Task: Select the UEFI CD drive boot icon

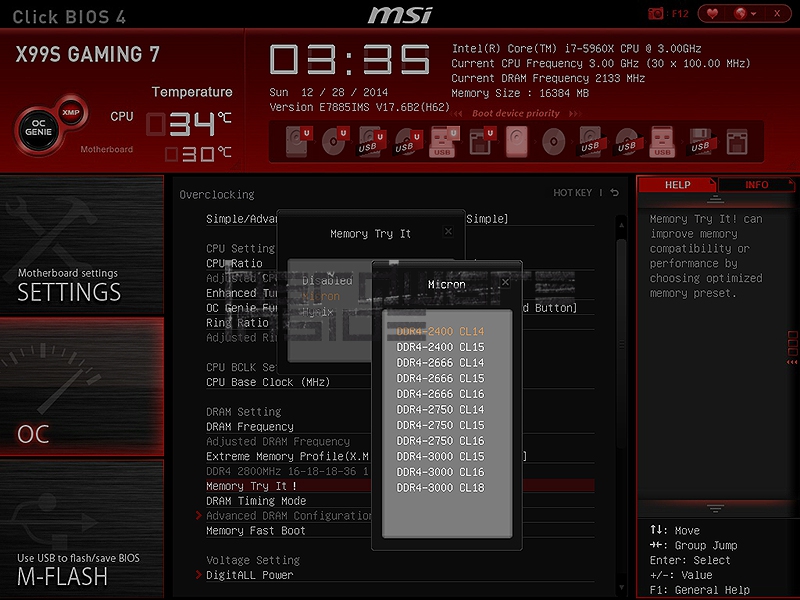Action: click(335, 141)
